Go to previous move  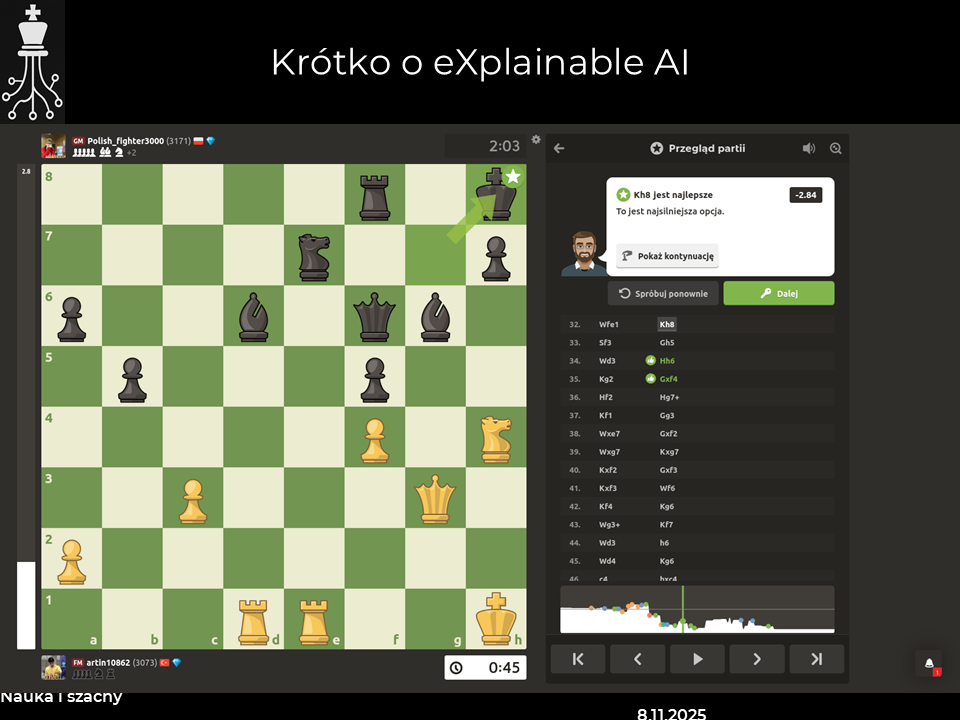click(637, 659)
